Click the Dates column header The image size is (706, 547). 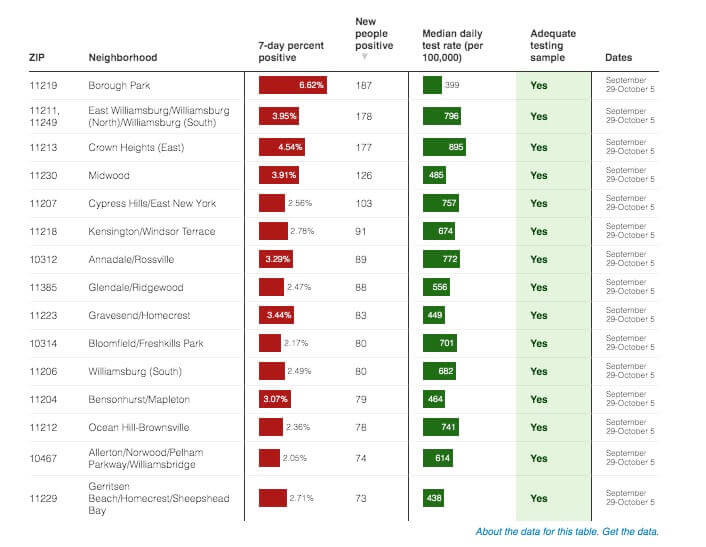[x=619, y=58]
